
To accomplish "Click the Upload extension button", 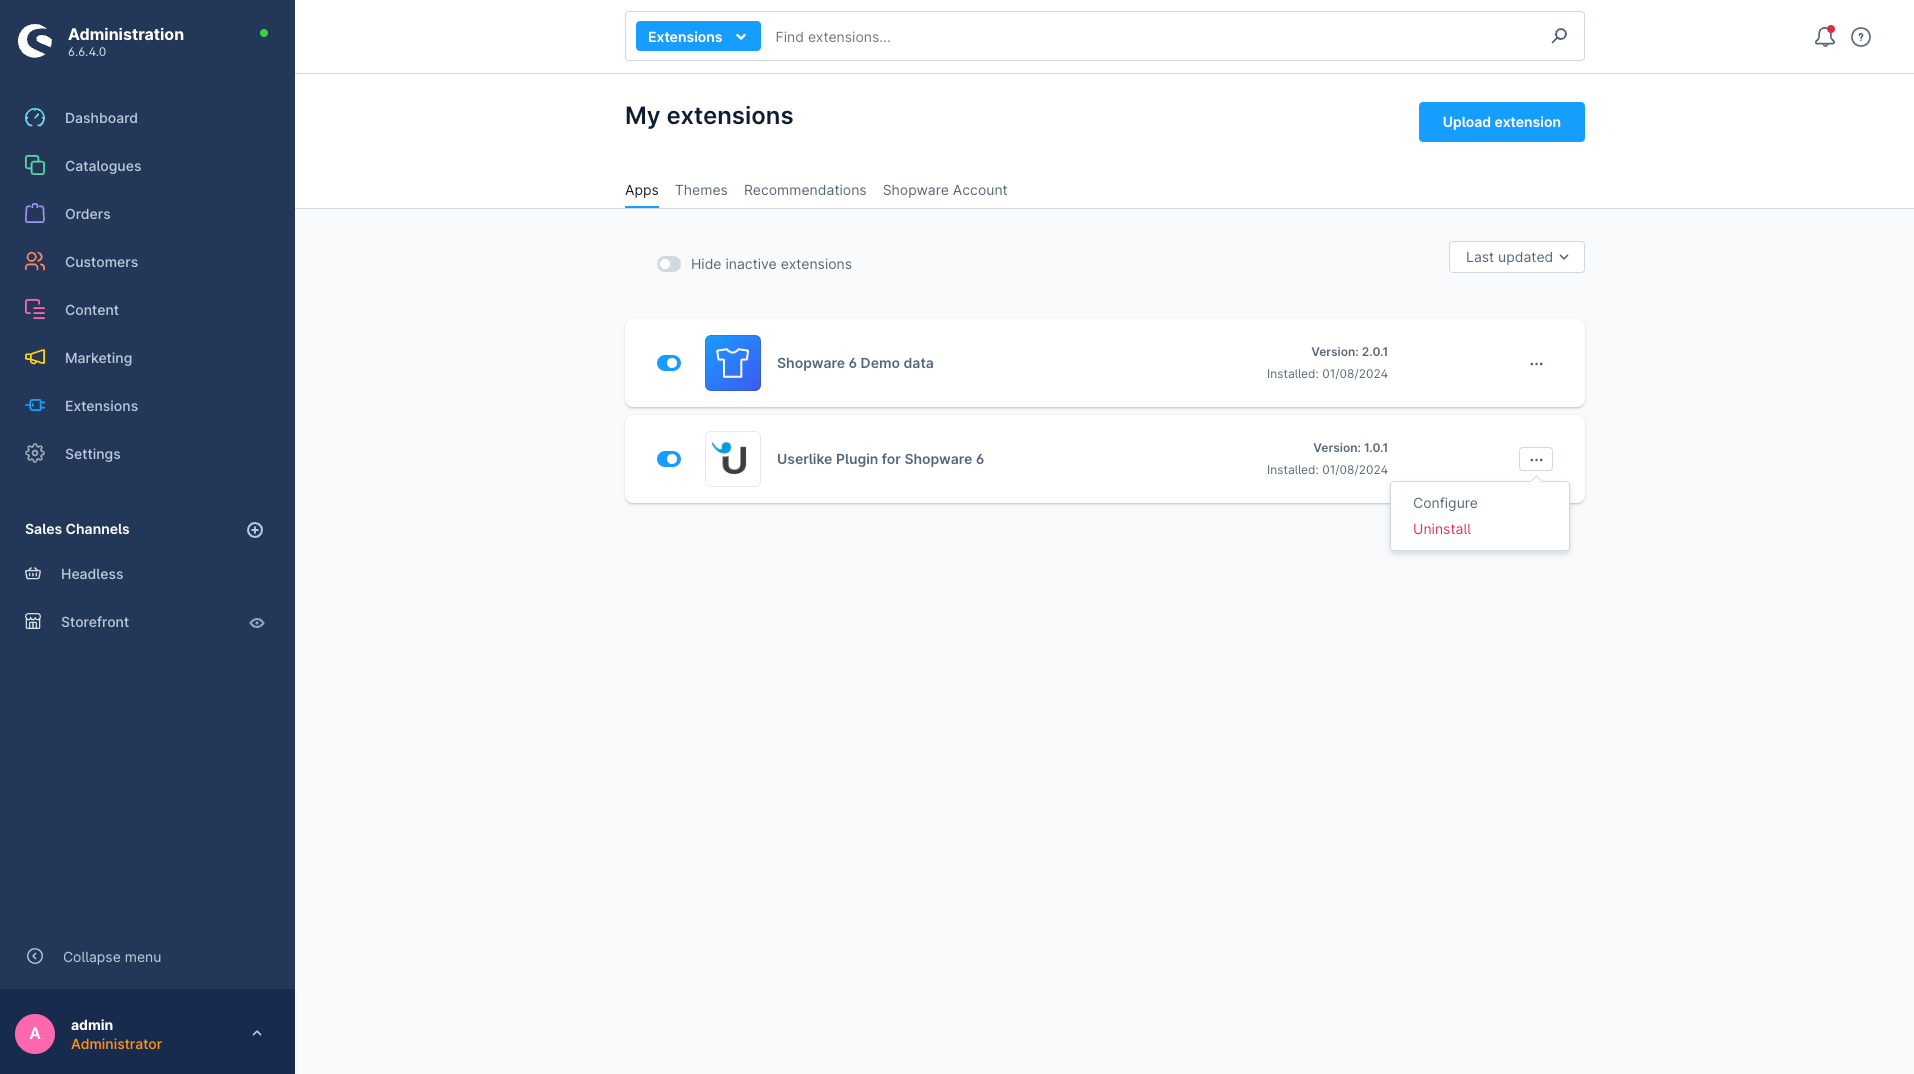I will point(1502,122).
